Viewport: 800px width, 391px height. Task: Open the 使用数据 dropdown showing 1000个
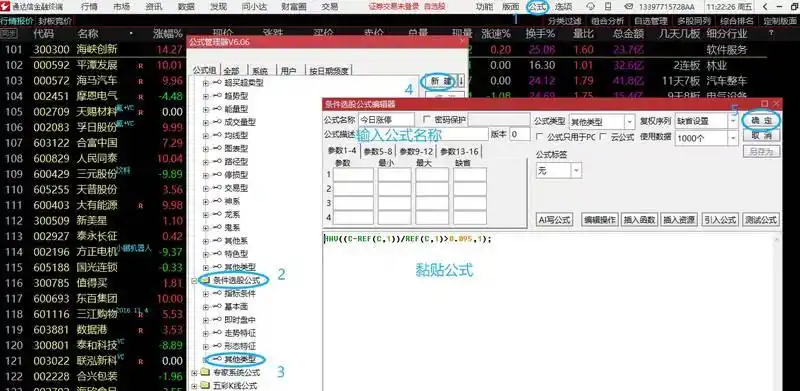(x=706, y=138)
